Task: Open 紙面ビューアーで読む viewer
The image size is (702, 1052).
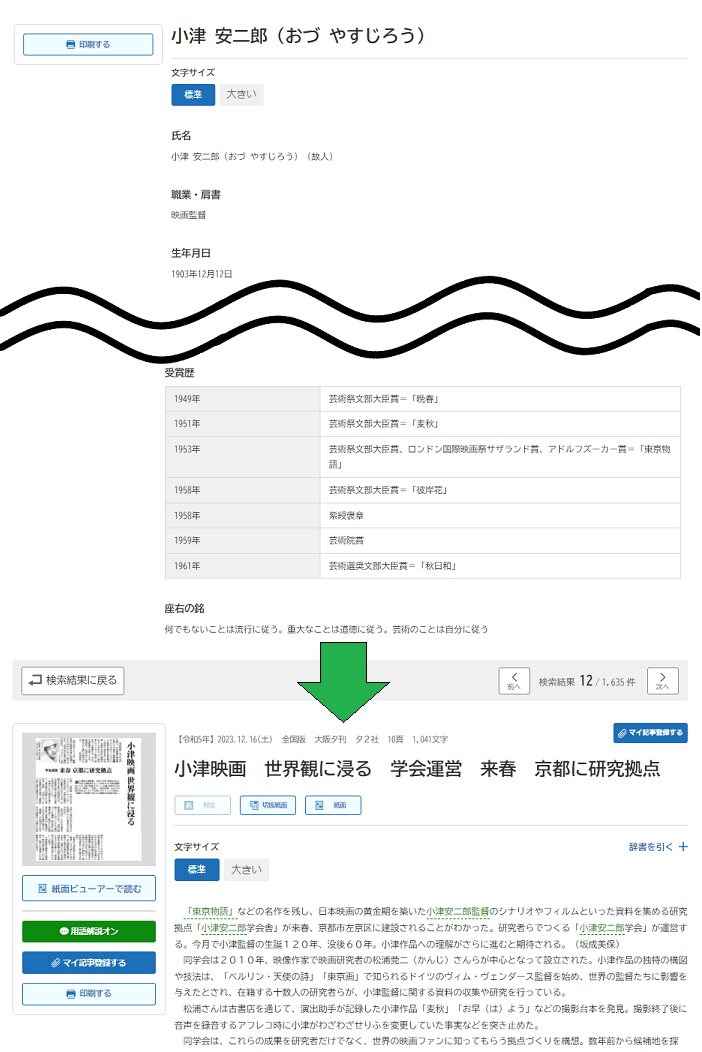Action: (88, 888)
